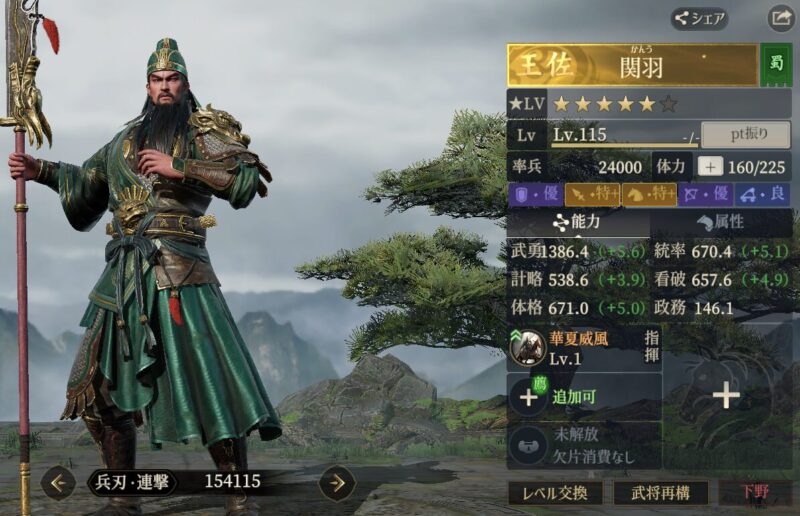
Task: Click the Lv.115 experience progress bar
Action: pos(624,145)
